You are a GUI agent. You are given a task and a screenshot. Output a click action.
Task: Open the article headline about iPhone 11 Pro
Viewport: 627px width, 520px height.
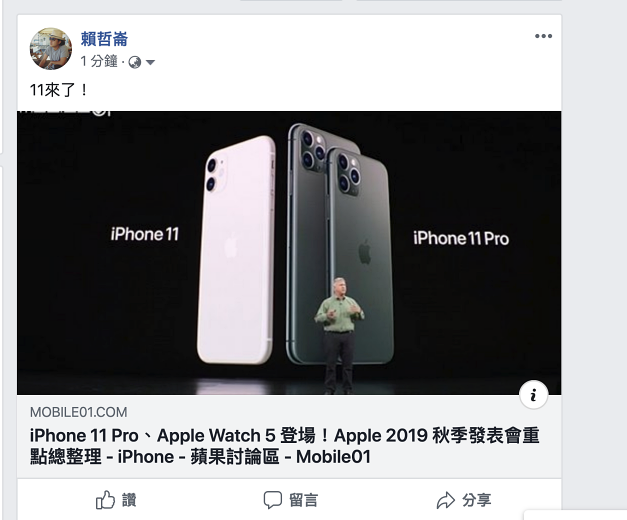[x=285, y=446]
